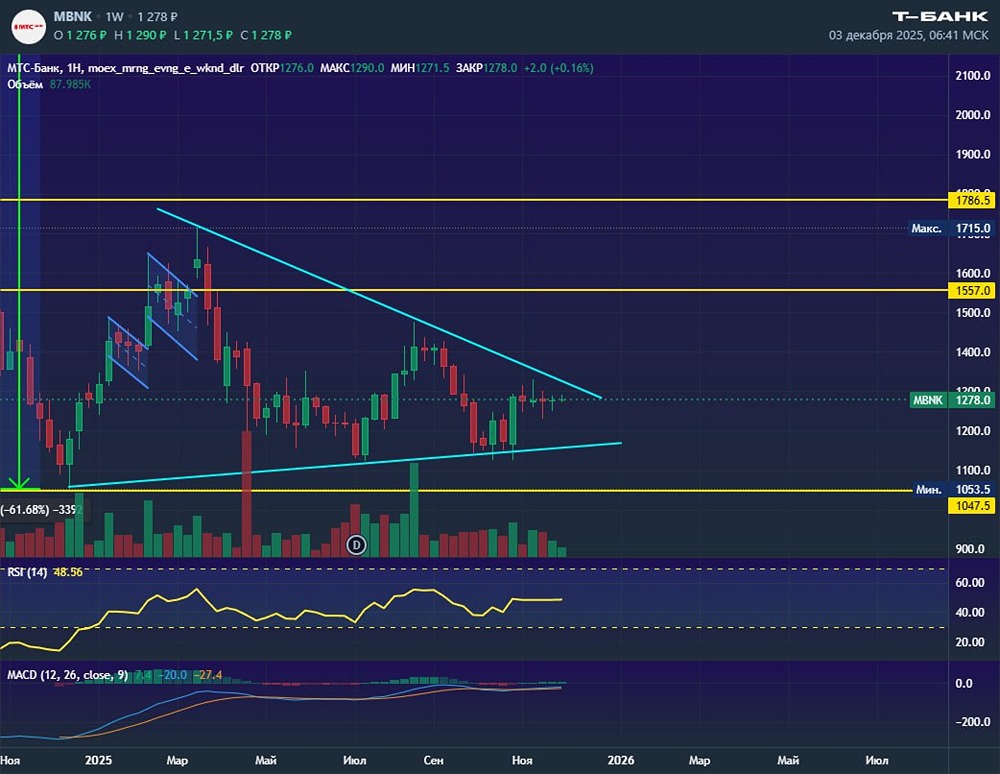Click the '2026' time axis label
The image size is (1000, 774).
621,760
